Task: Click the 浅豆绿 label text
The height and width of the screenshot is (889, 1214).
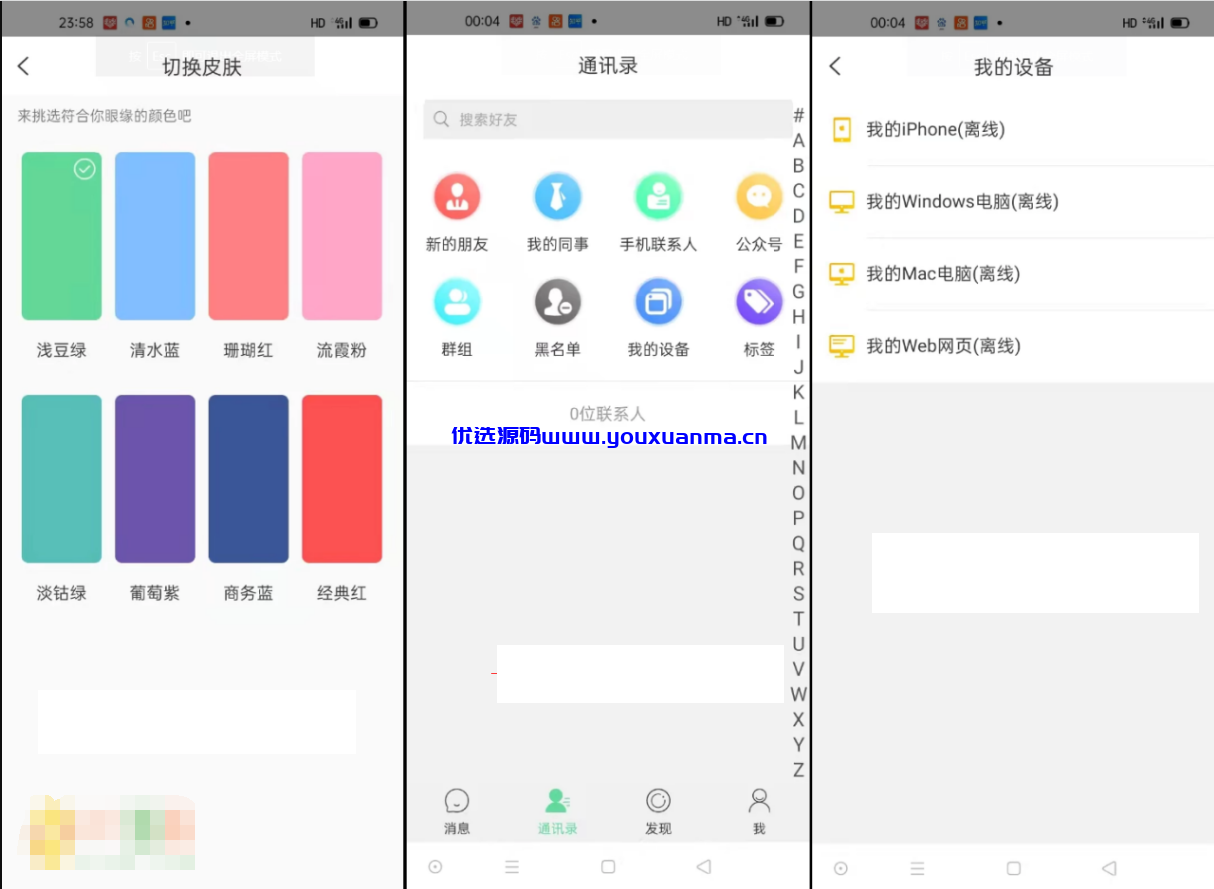Action: click(62, 350)
